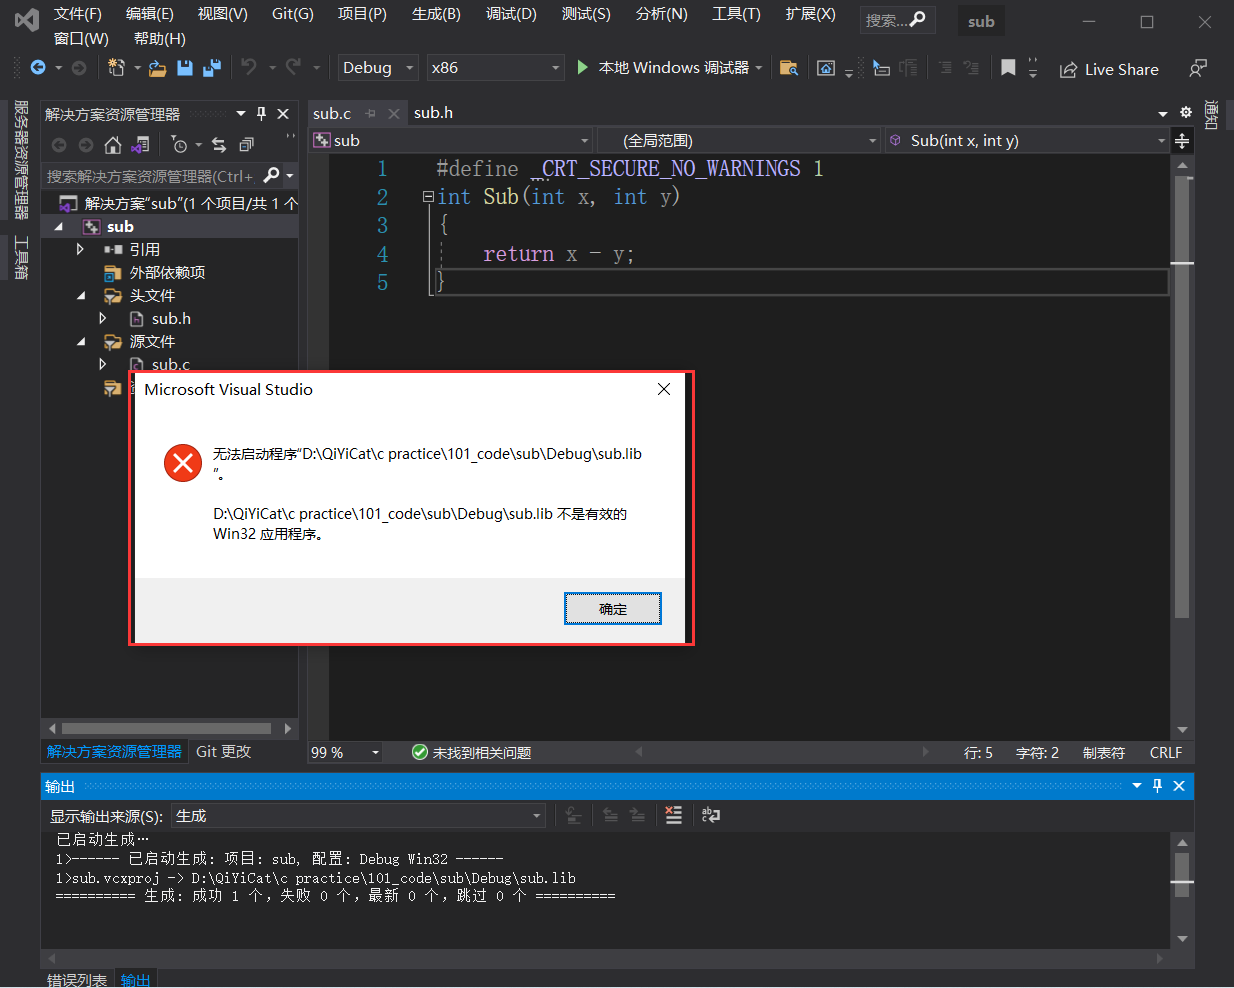The image size is (1234, 988).
Task: Toggle word wrap in Output panel
Action: pos(711,815)
